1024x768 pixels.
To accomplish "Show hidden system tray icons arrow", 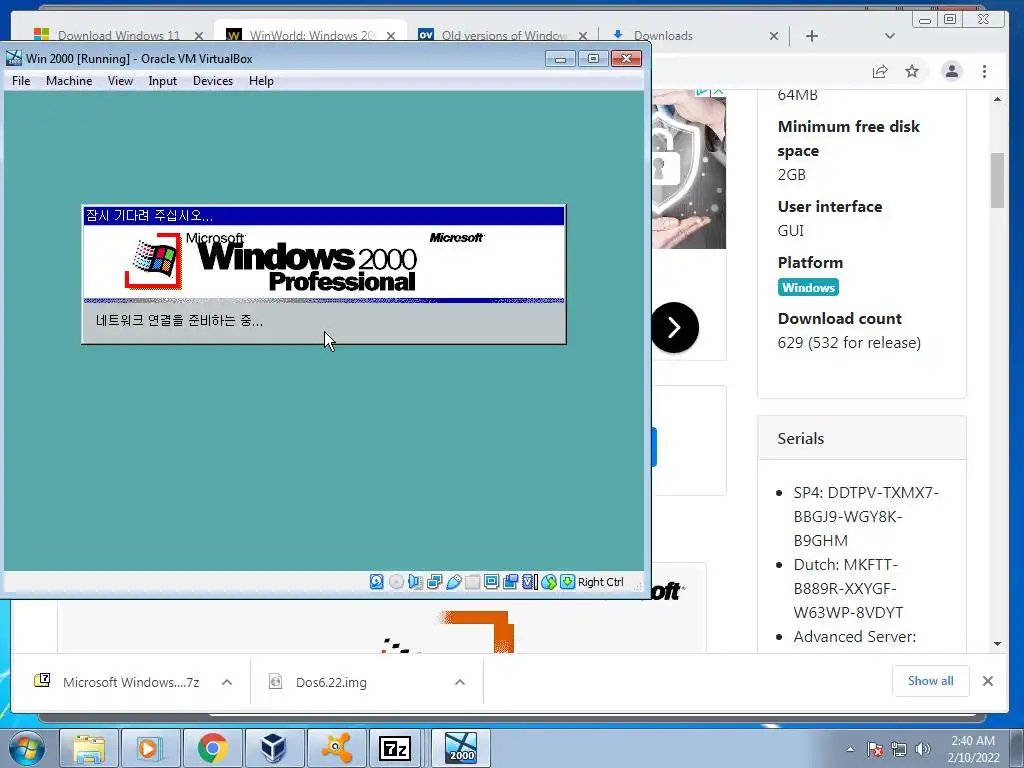I will pyautogui.click(x=850, y=749).
